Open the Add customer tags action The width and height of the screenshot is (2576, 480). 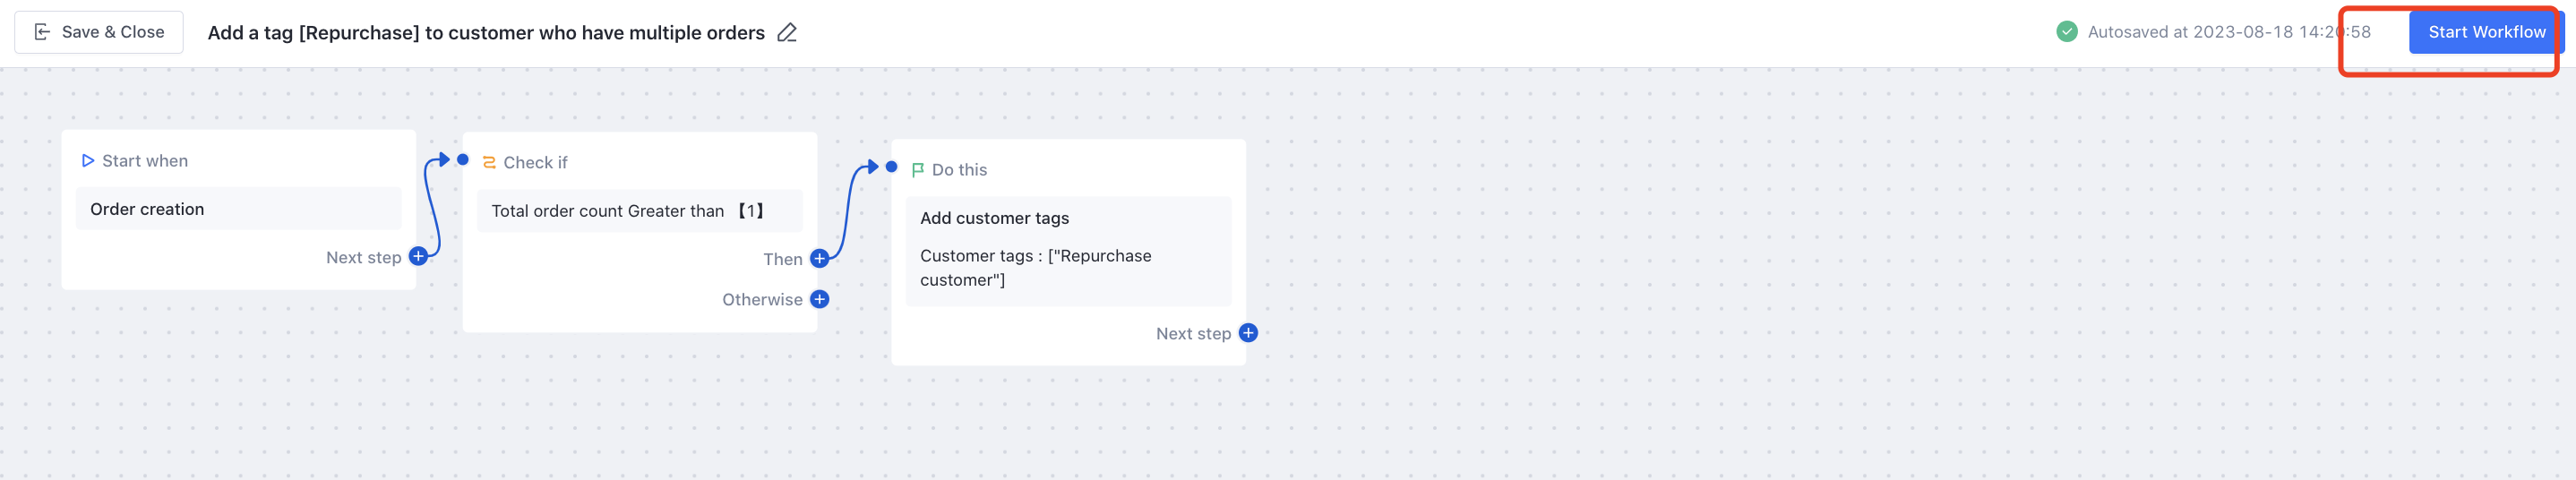(1069, 251)
